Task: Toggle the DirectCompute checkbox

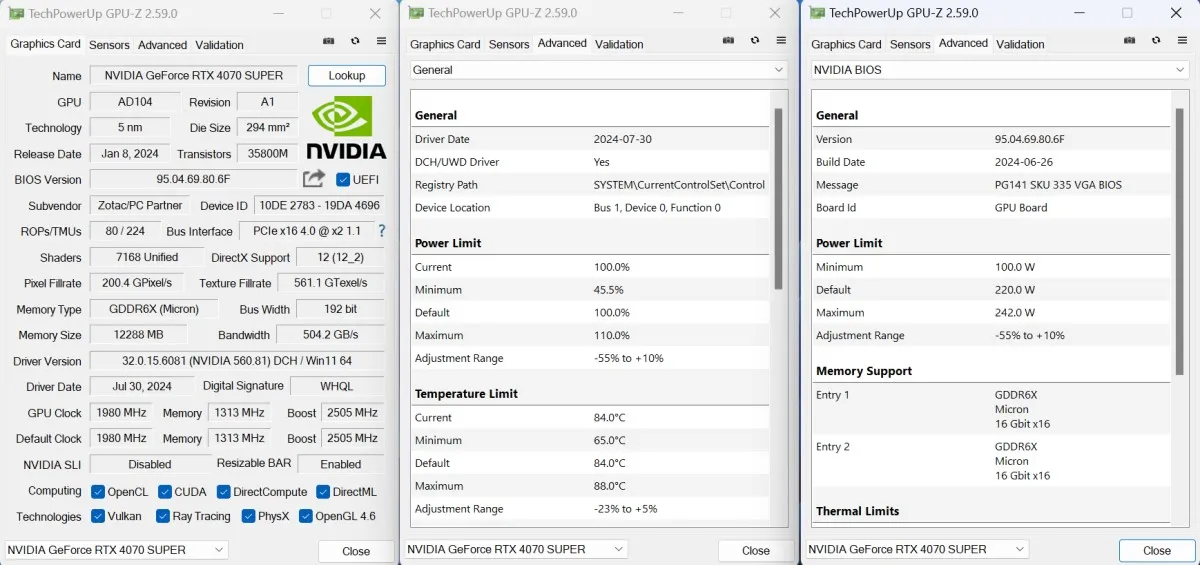Action: [x=224, y=492]
